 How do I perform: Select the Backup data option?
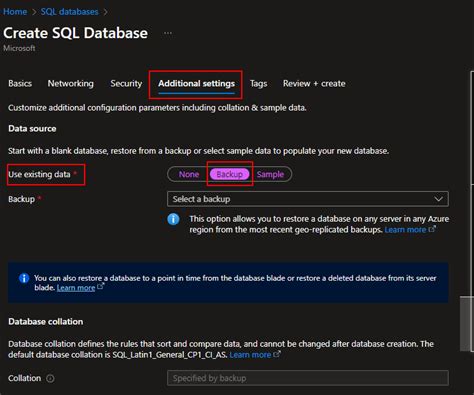click(230, 174)
